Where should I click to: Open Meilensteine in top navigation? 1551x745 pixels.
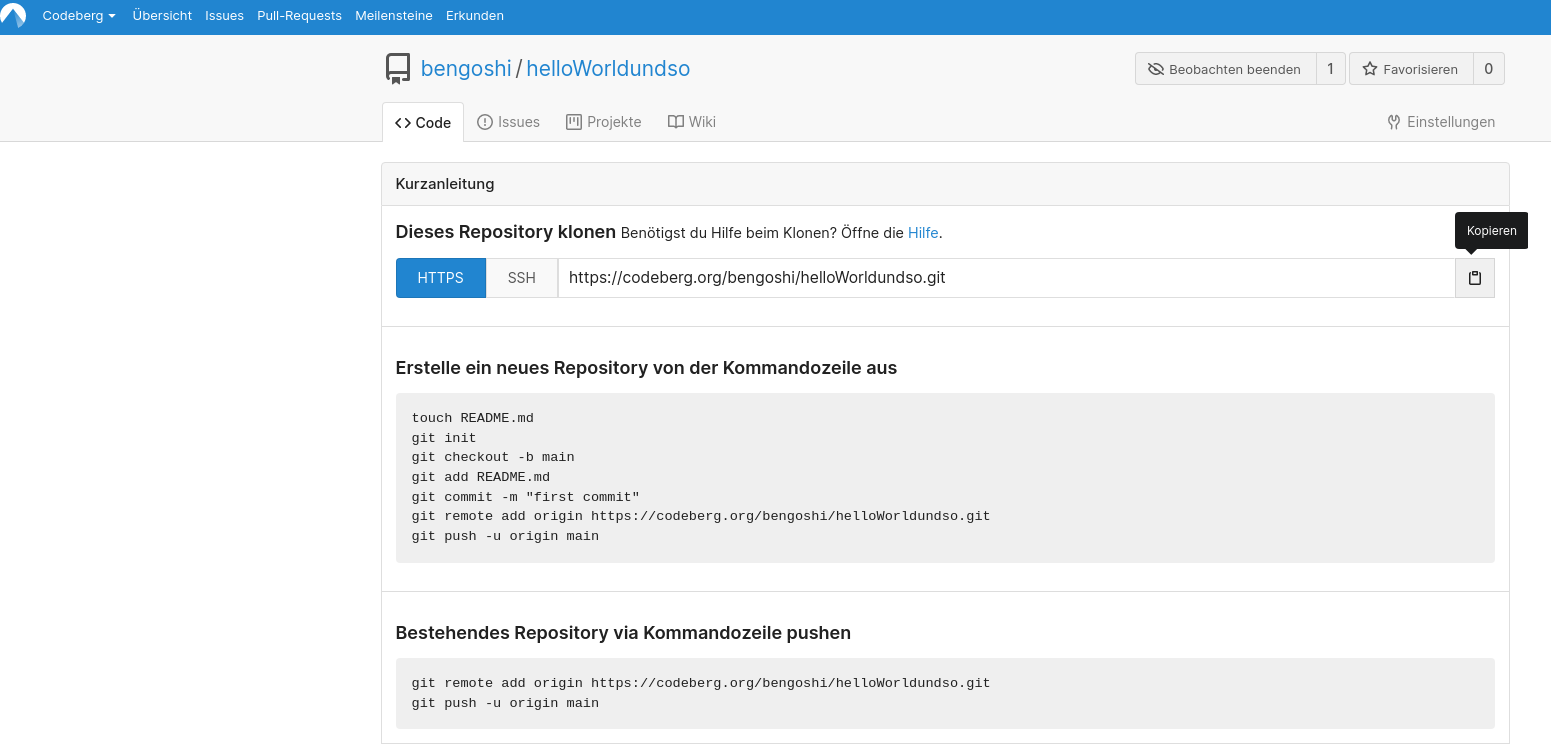pos(393,16)
